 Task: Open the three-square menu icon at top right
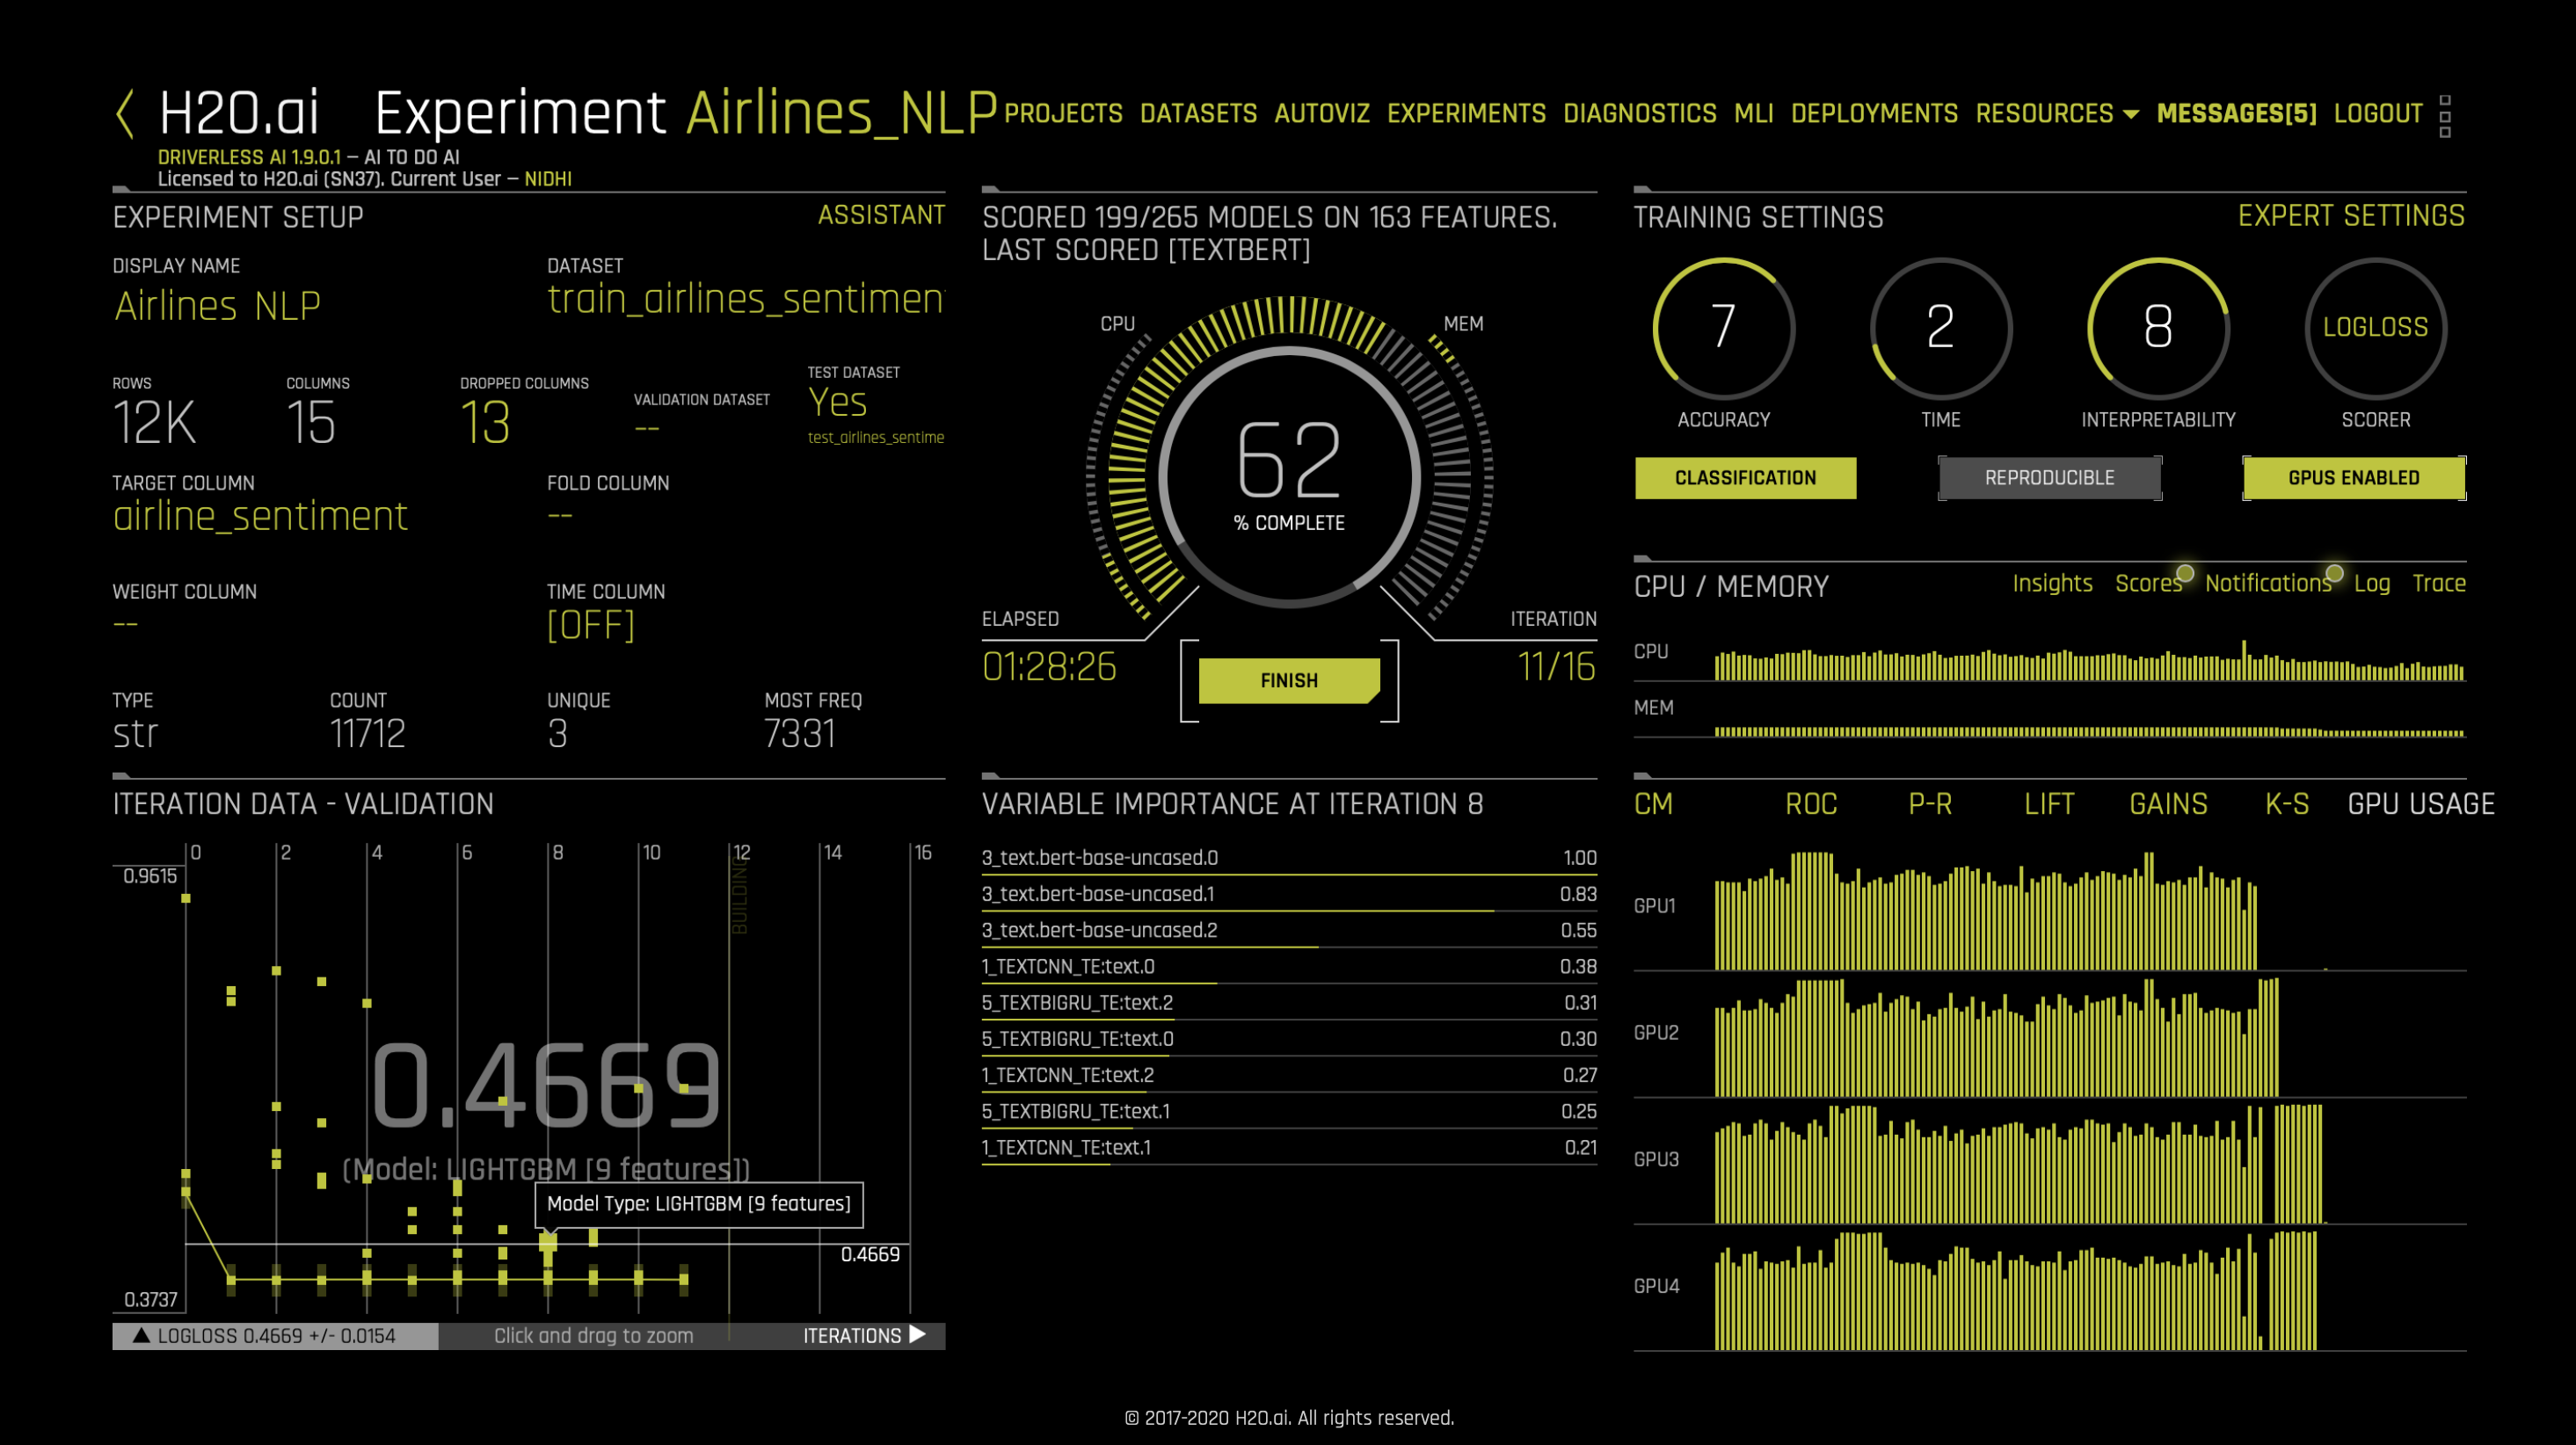[x=2444, y=116]
